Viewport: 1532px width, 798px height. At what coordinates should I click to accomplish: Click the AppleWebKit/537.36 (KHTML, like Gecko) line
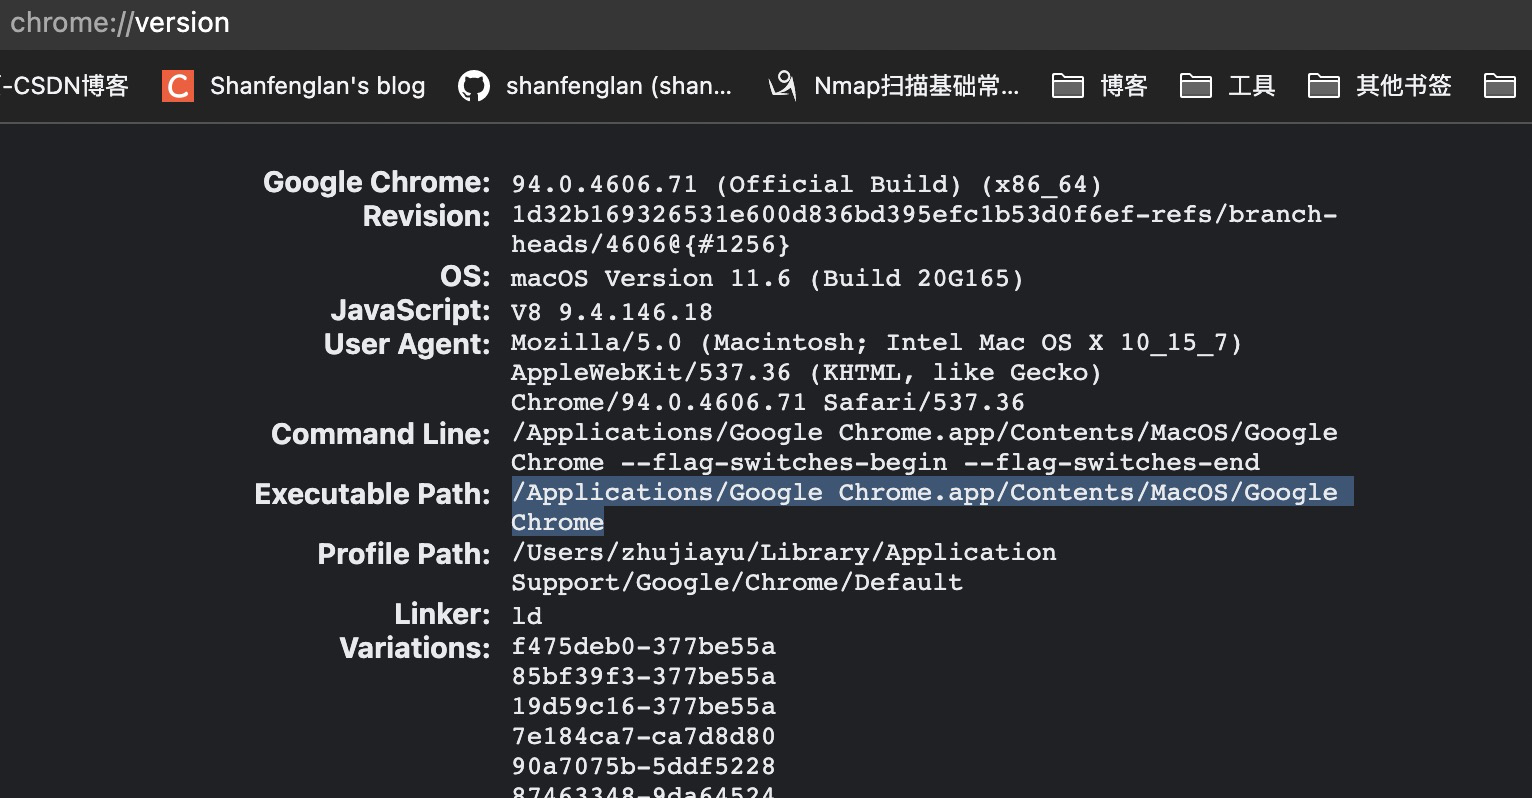pyautogui.click(x=806, y=373)
